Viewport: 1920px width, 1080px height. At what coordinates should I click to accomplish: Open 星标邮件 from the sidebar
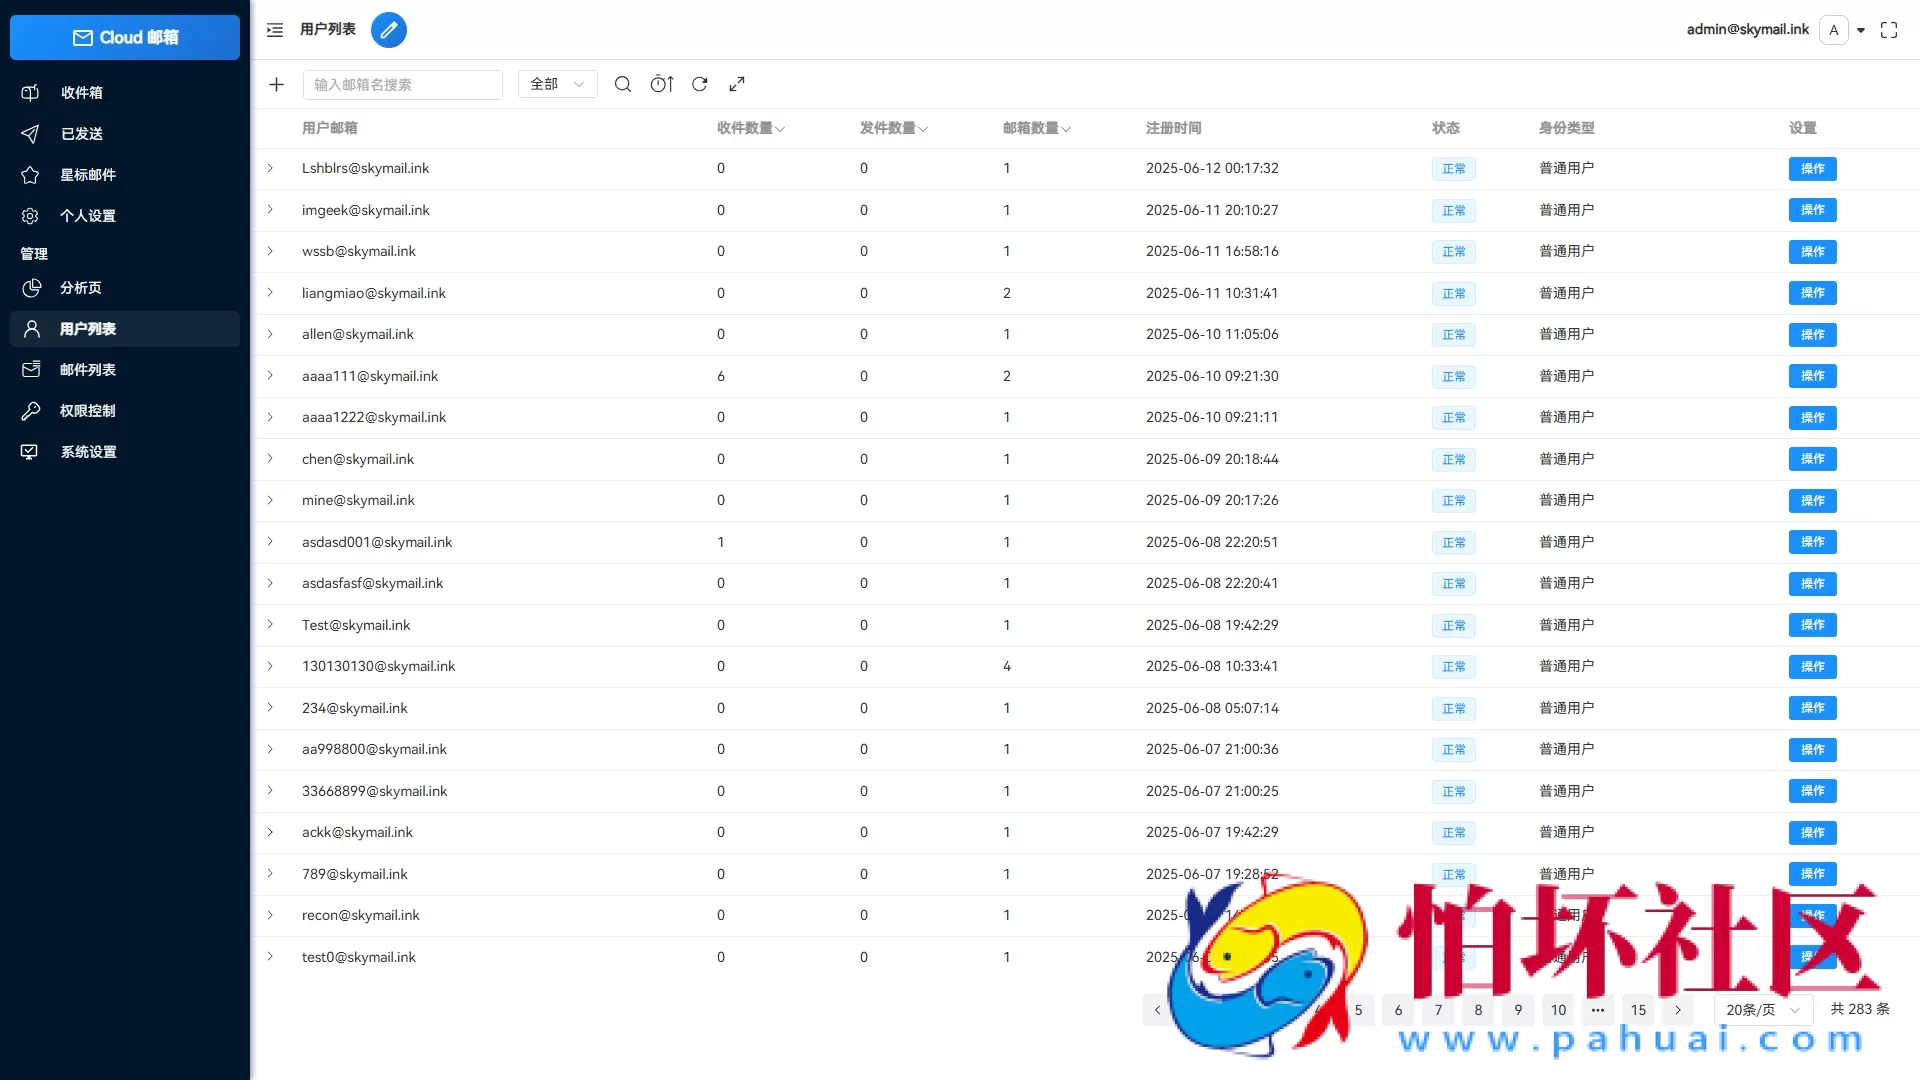tap(88, 174)
